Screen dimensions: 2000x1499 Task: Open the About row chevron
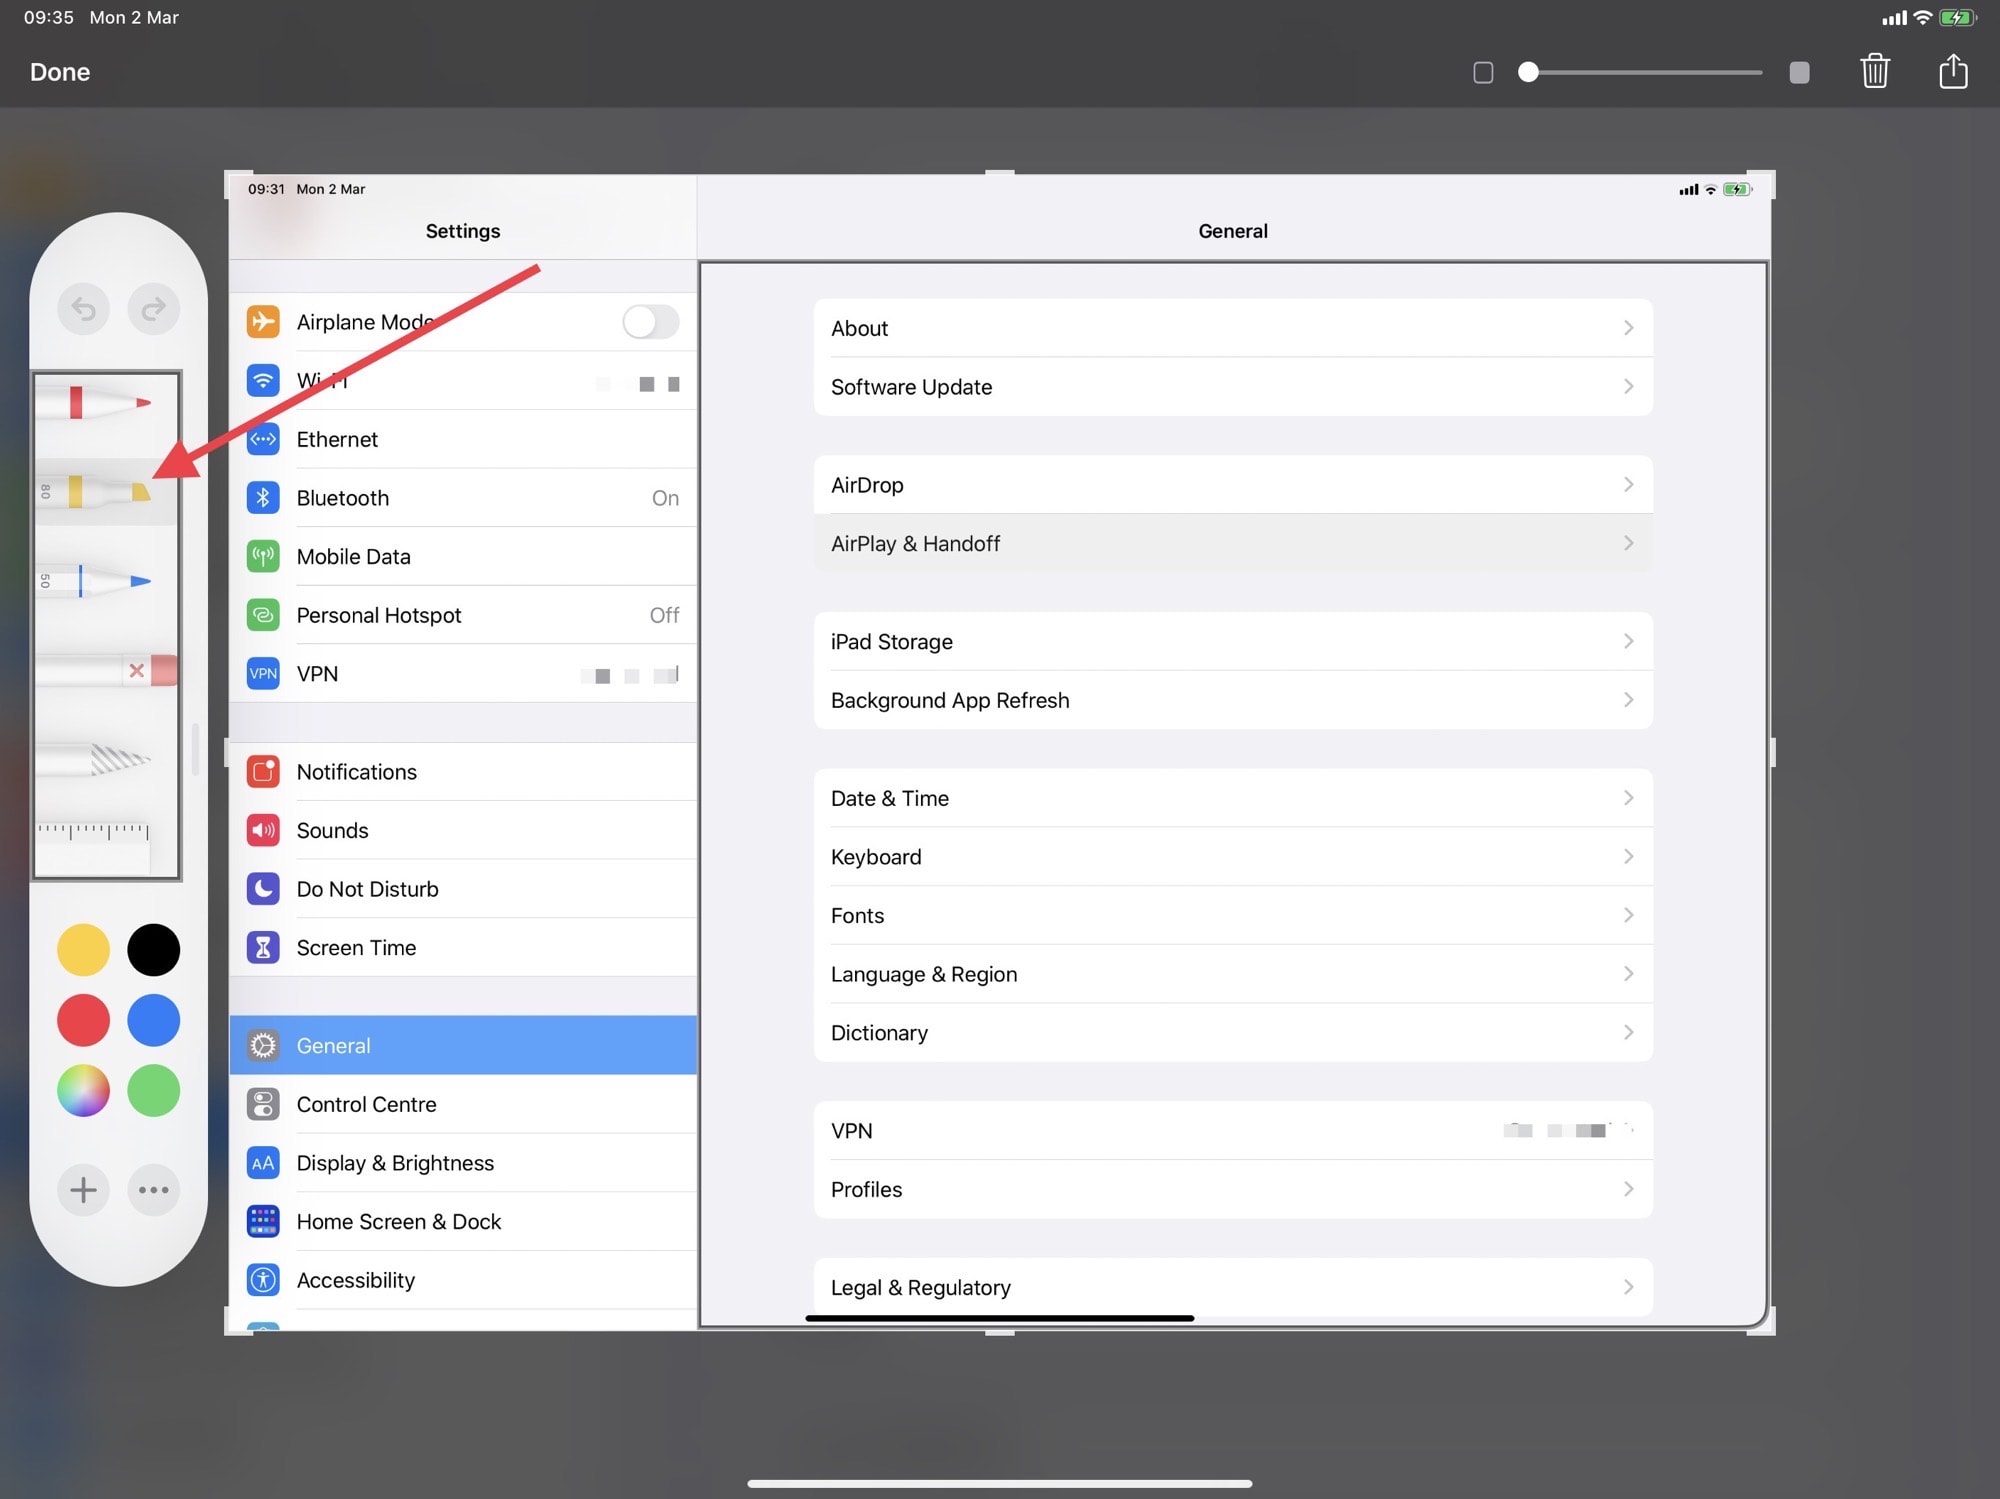[1628, 328]
